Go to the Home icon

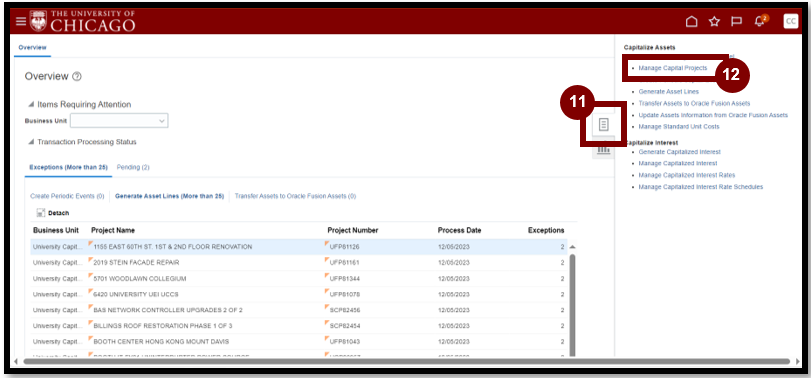coord(692,21)
